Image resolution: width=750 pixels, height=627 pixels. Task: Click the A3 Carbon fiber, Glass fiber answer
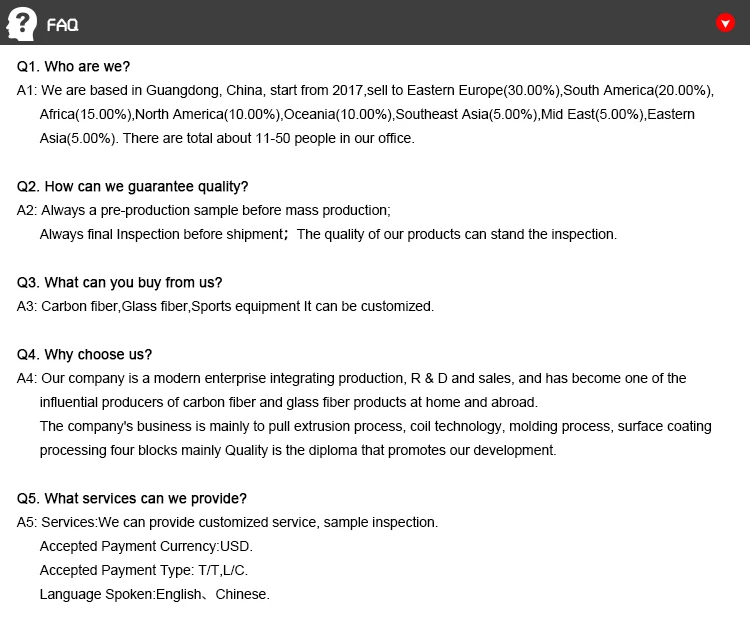click(x=226, y=307)
